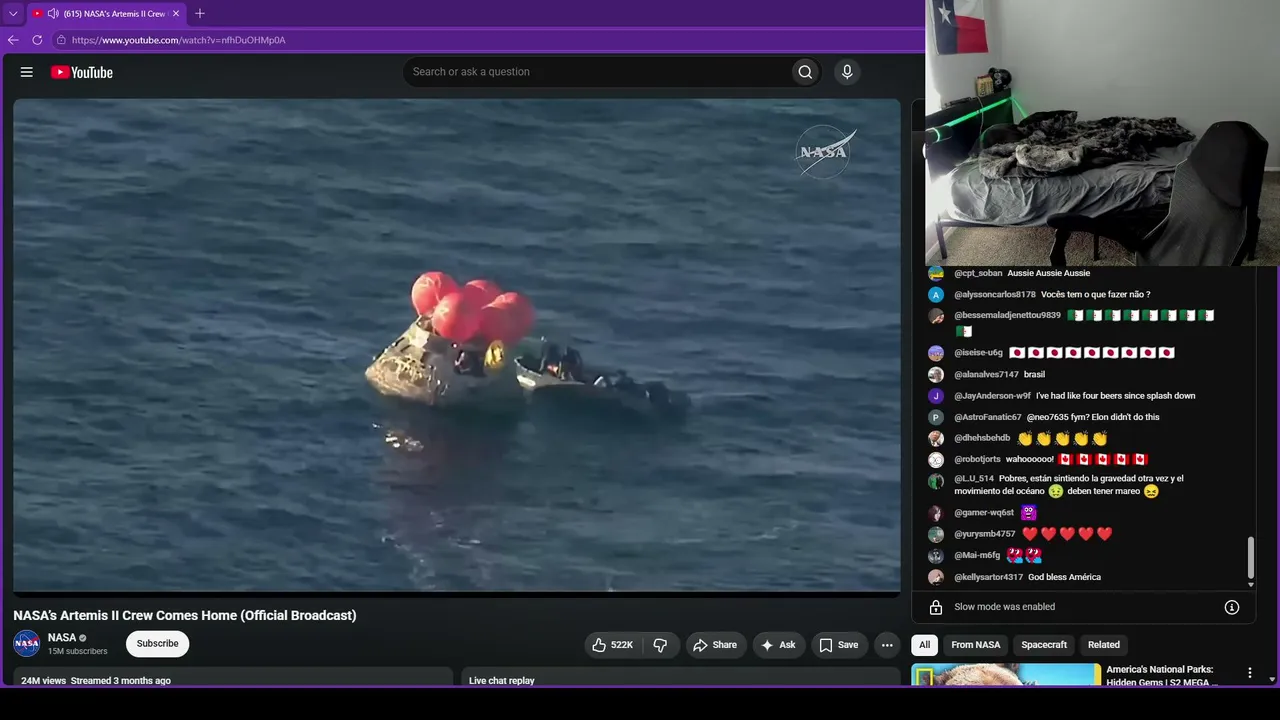This screenshot has width=1280, height=720.
Task: Dislike the video with thumbs-down
Action: [x=660, y=645]
